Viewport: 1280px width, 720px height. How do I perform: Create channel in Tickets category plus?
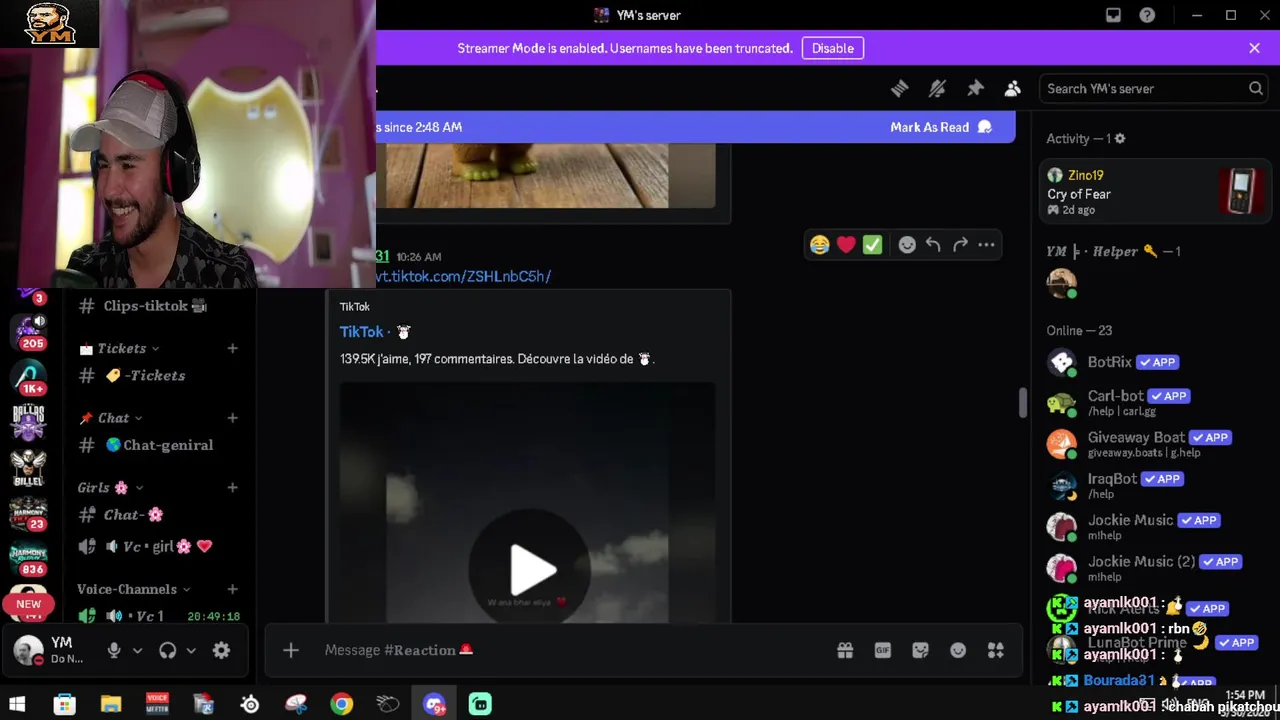232,348
